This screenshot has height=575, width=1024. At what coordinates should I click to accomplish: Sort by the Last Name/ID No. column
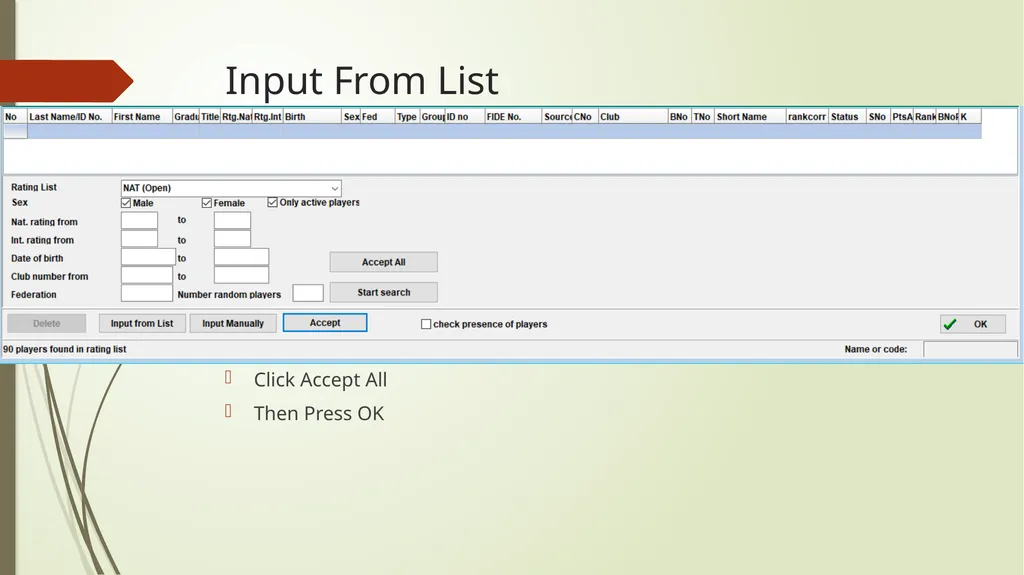pos(70,117)
